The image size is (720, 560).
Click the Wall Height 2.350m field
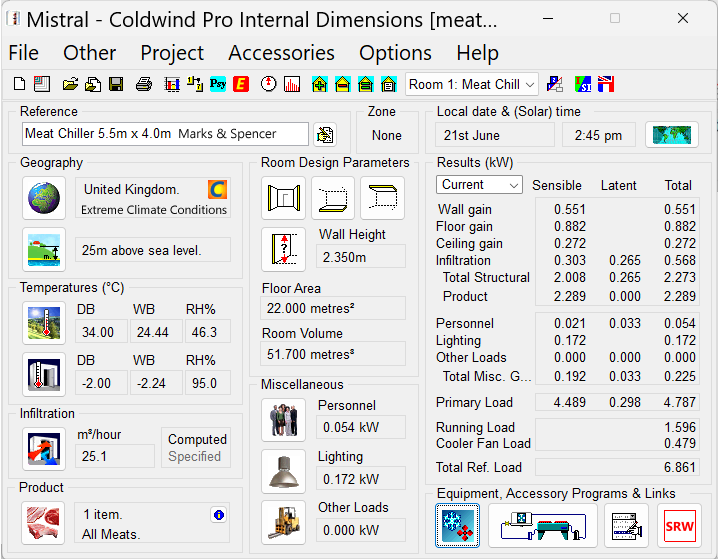[361, 257]
